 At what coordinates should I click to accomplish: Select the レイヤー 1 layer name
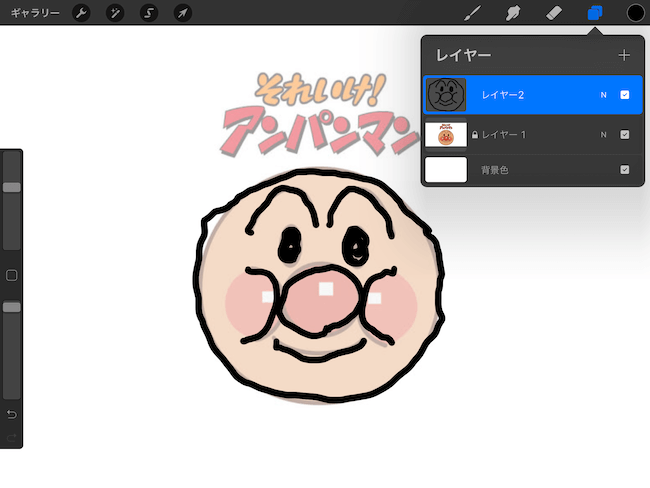coord(504,135)
